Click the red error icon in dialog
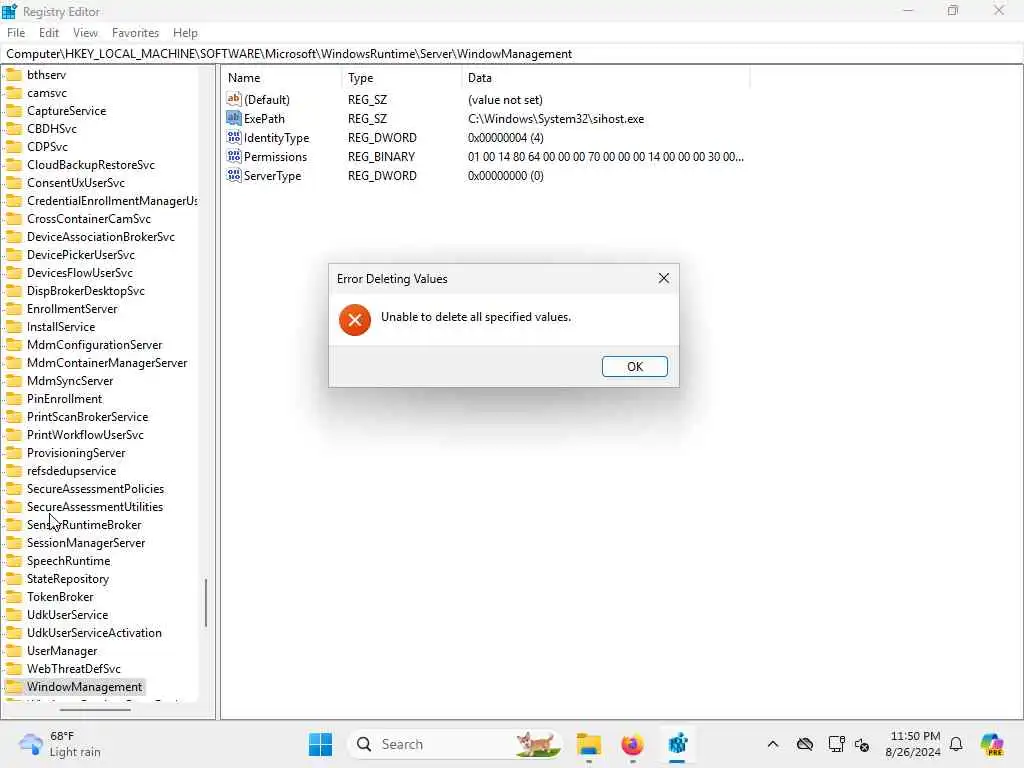 [x=355, y=320]
